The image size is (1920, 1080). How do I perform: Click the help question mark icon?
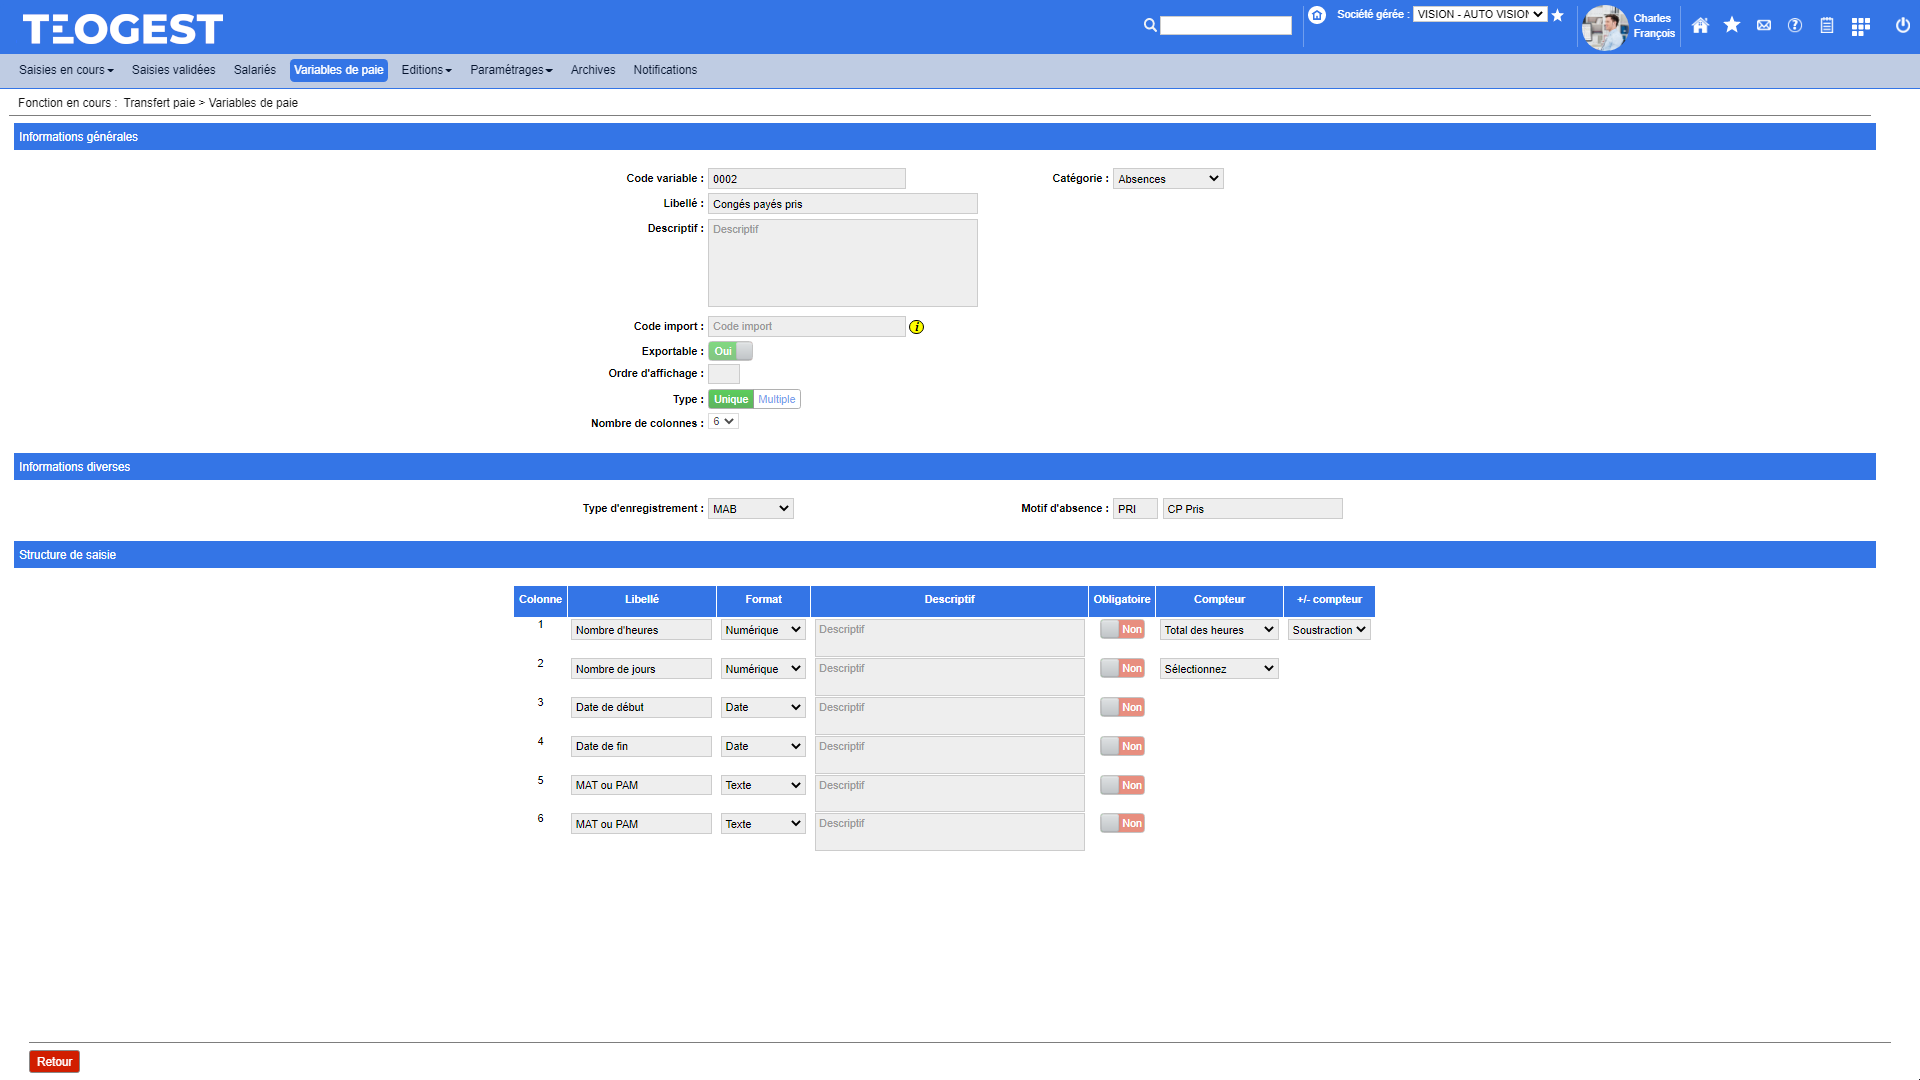point(1795,26)
